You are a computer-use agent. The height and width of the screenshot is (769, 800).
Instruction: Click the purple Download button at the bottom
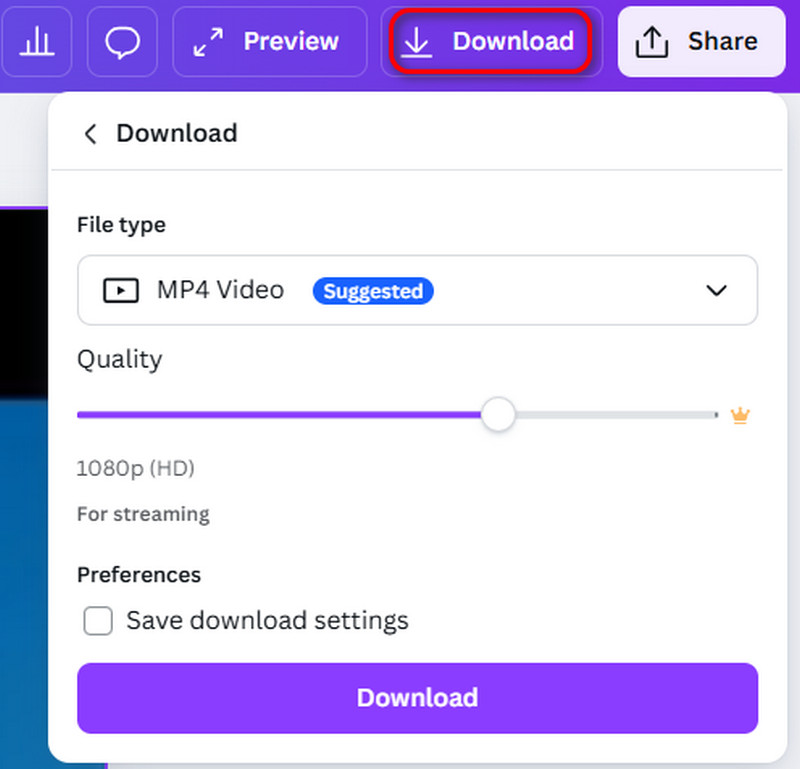417,698
